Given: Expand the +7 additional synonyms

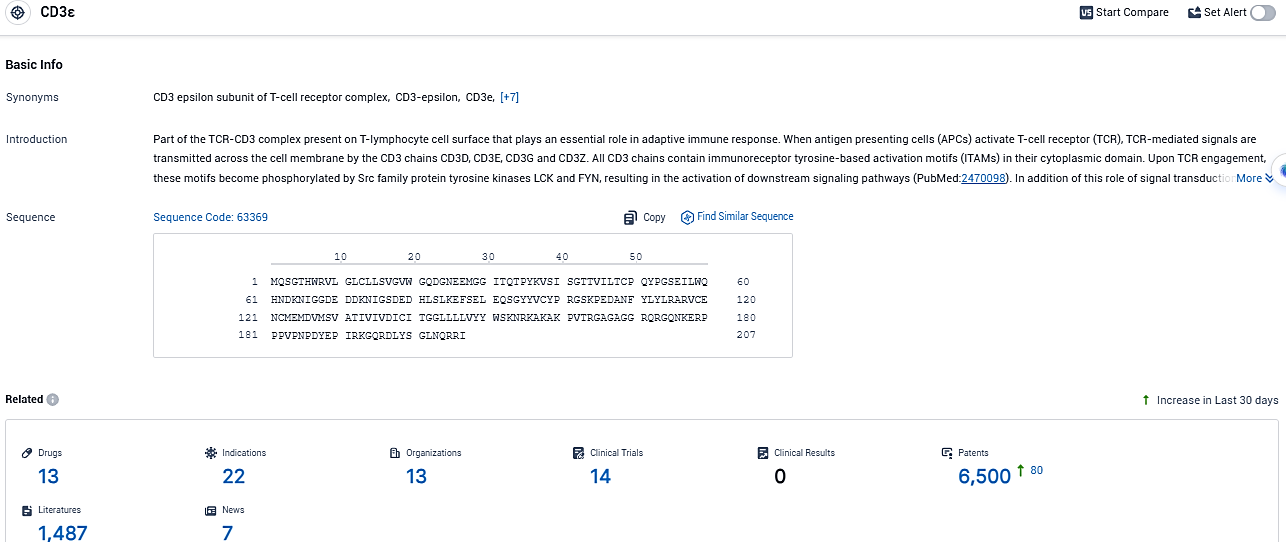Looking at the screenshot, I should click(x=509, y=97).
